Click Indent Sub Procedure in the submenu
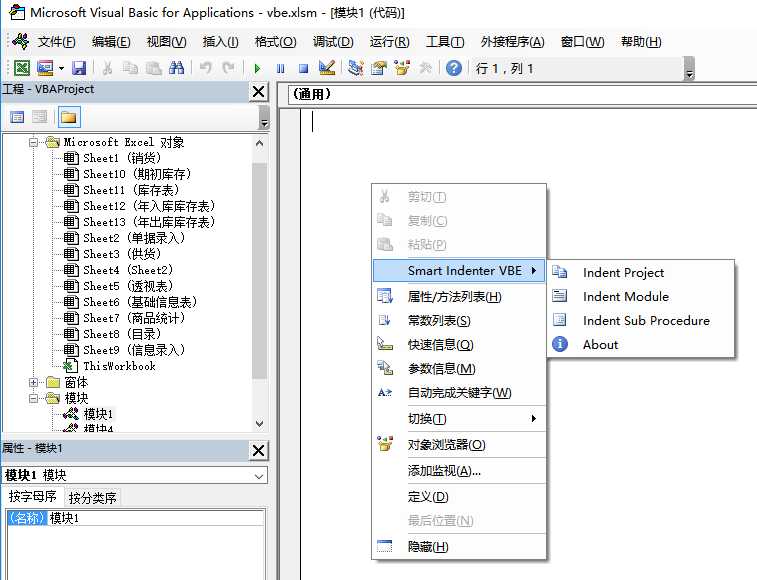The height and width of the screenshot is (580, 757). (x=641, y=321)
